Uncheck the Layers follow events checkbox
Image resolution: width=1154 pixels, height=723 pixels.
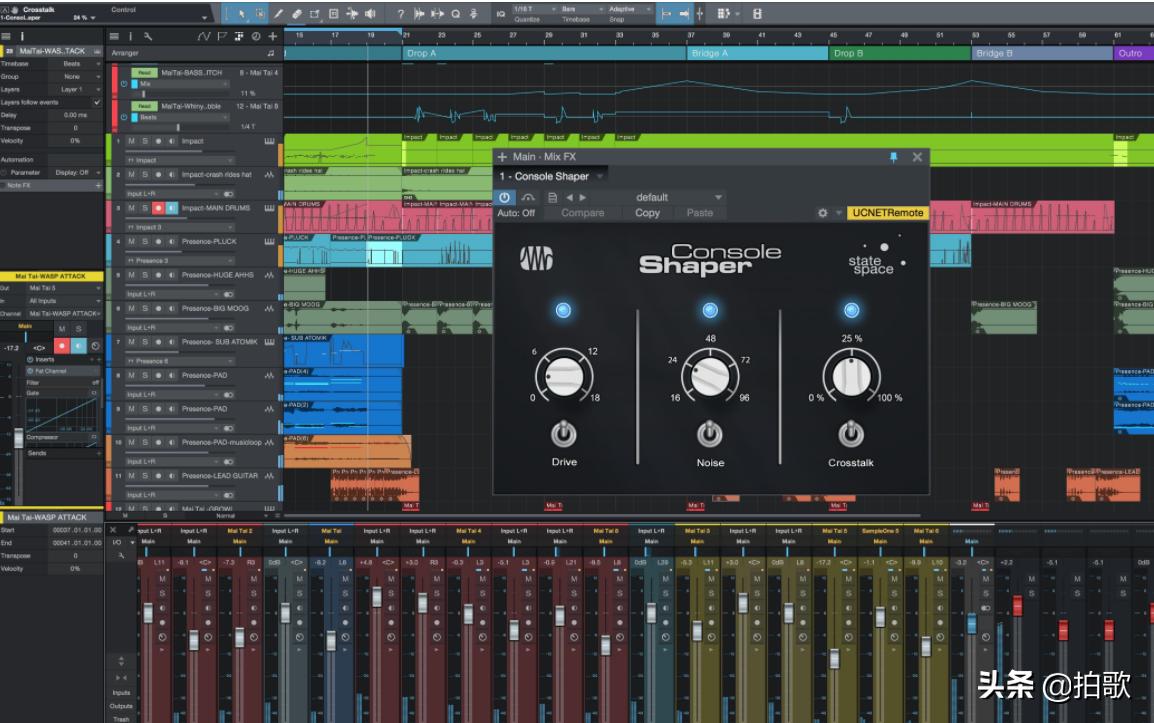point(97,102)
